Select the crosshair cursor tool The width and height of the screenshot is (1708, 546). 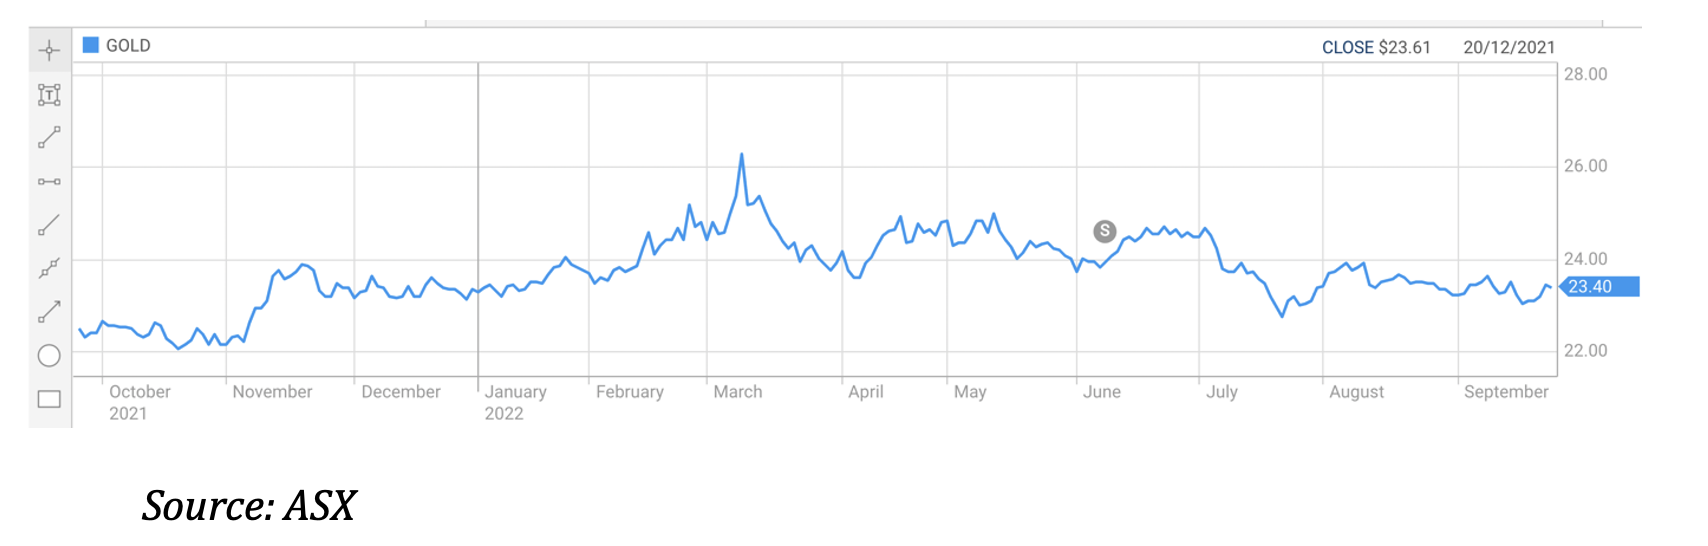pos(49,50)
